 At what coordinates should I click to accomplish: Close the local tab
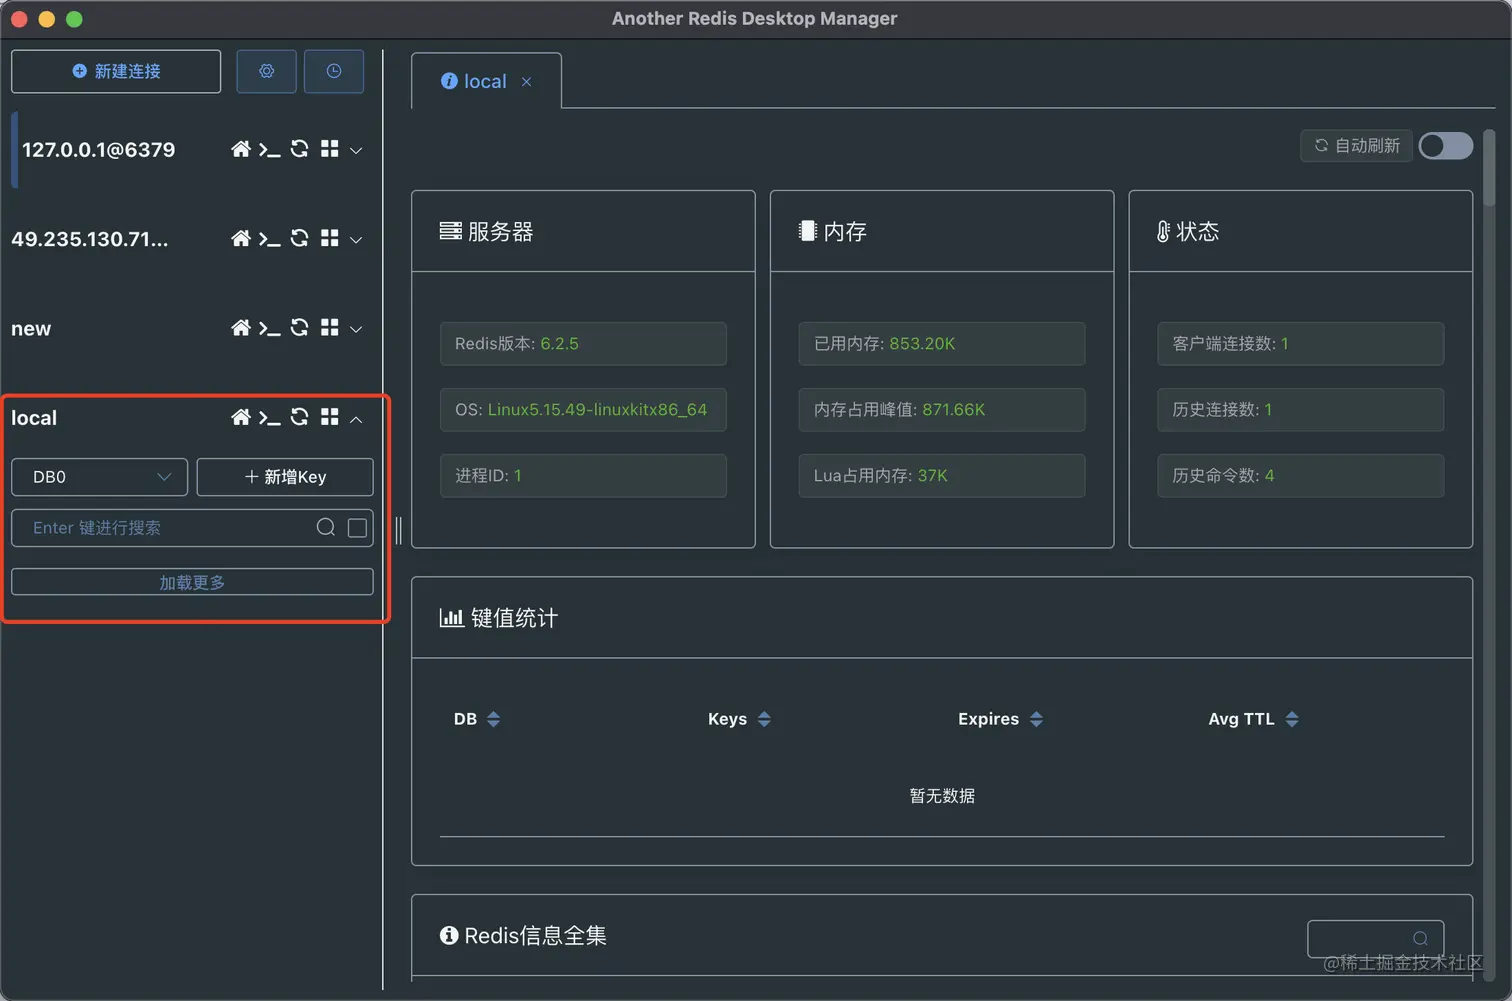[x=527, y=82]
